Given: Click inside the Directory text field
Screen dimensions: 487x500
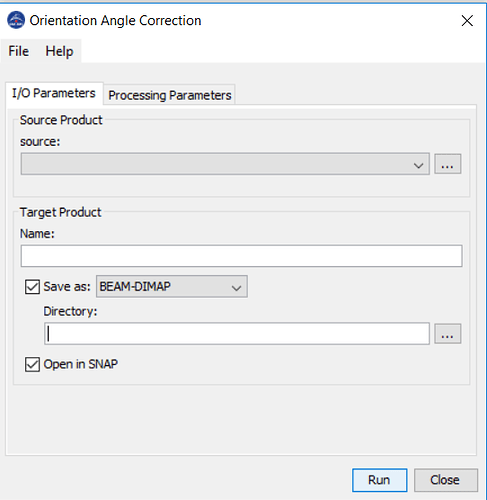Looking at the screenshot, I should click(237, 333).
